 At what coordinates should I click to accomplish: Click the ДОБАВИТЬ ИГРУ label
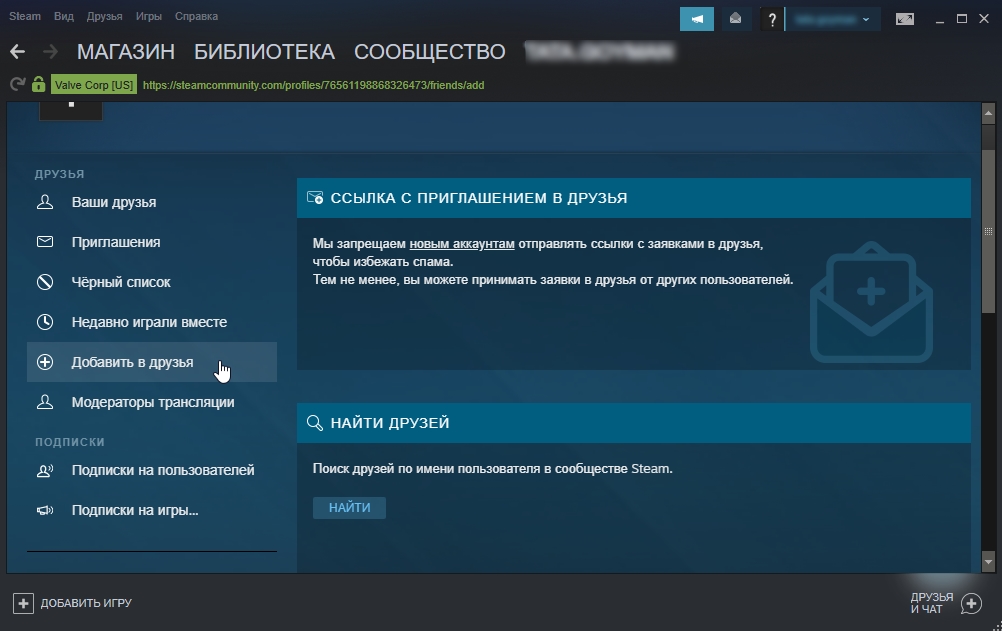pyautogui.click(x=86, y=603)
